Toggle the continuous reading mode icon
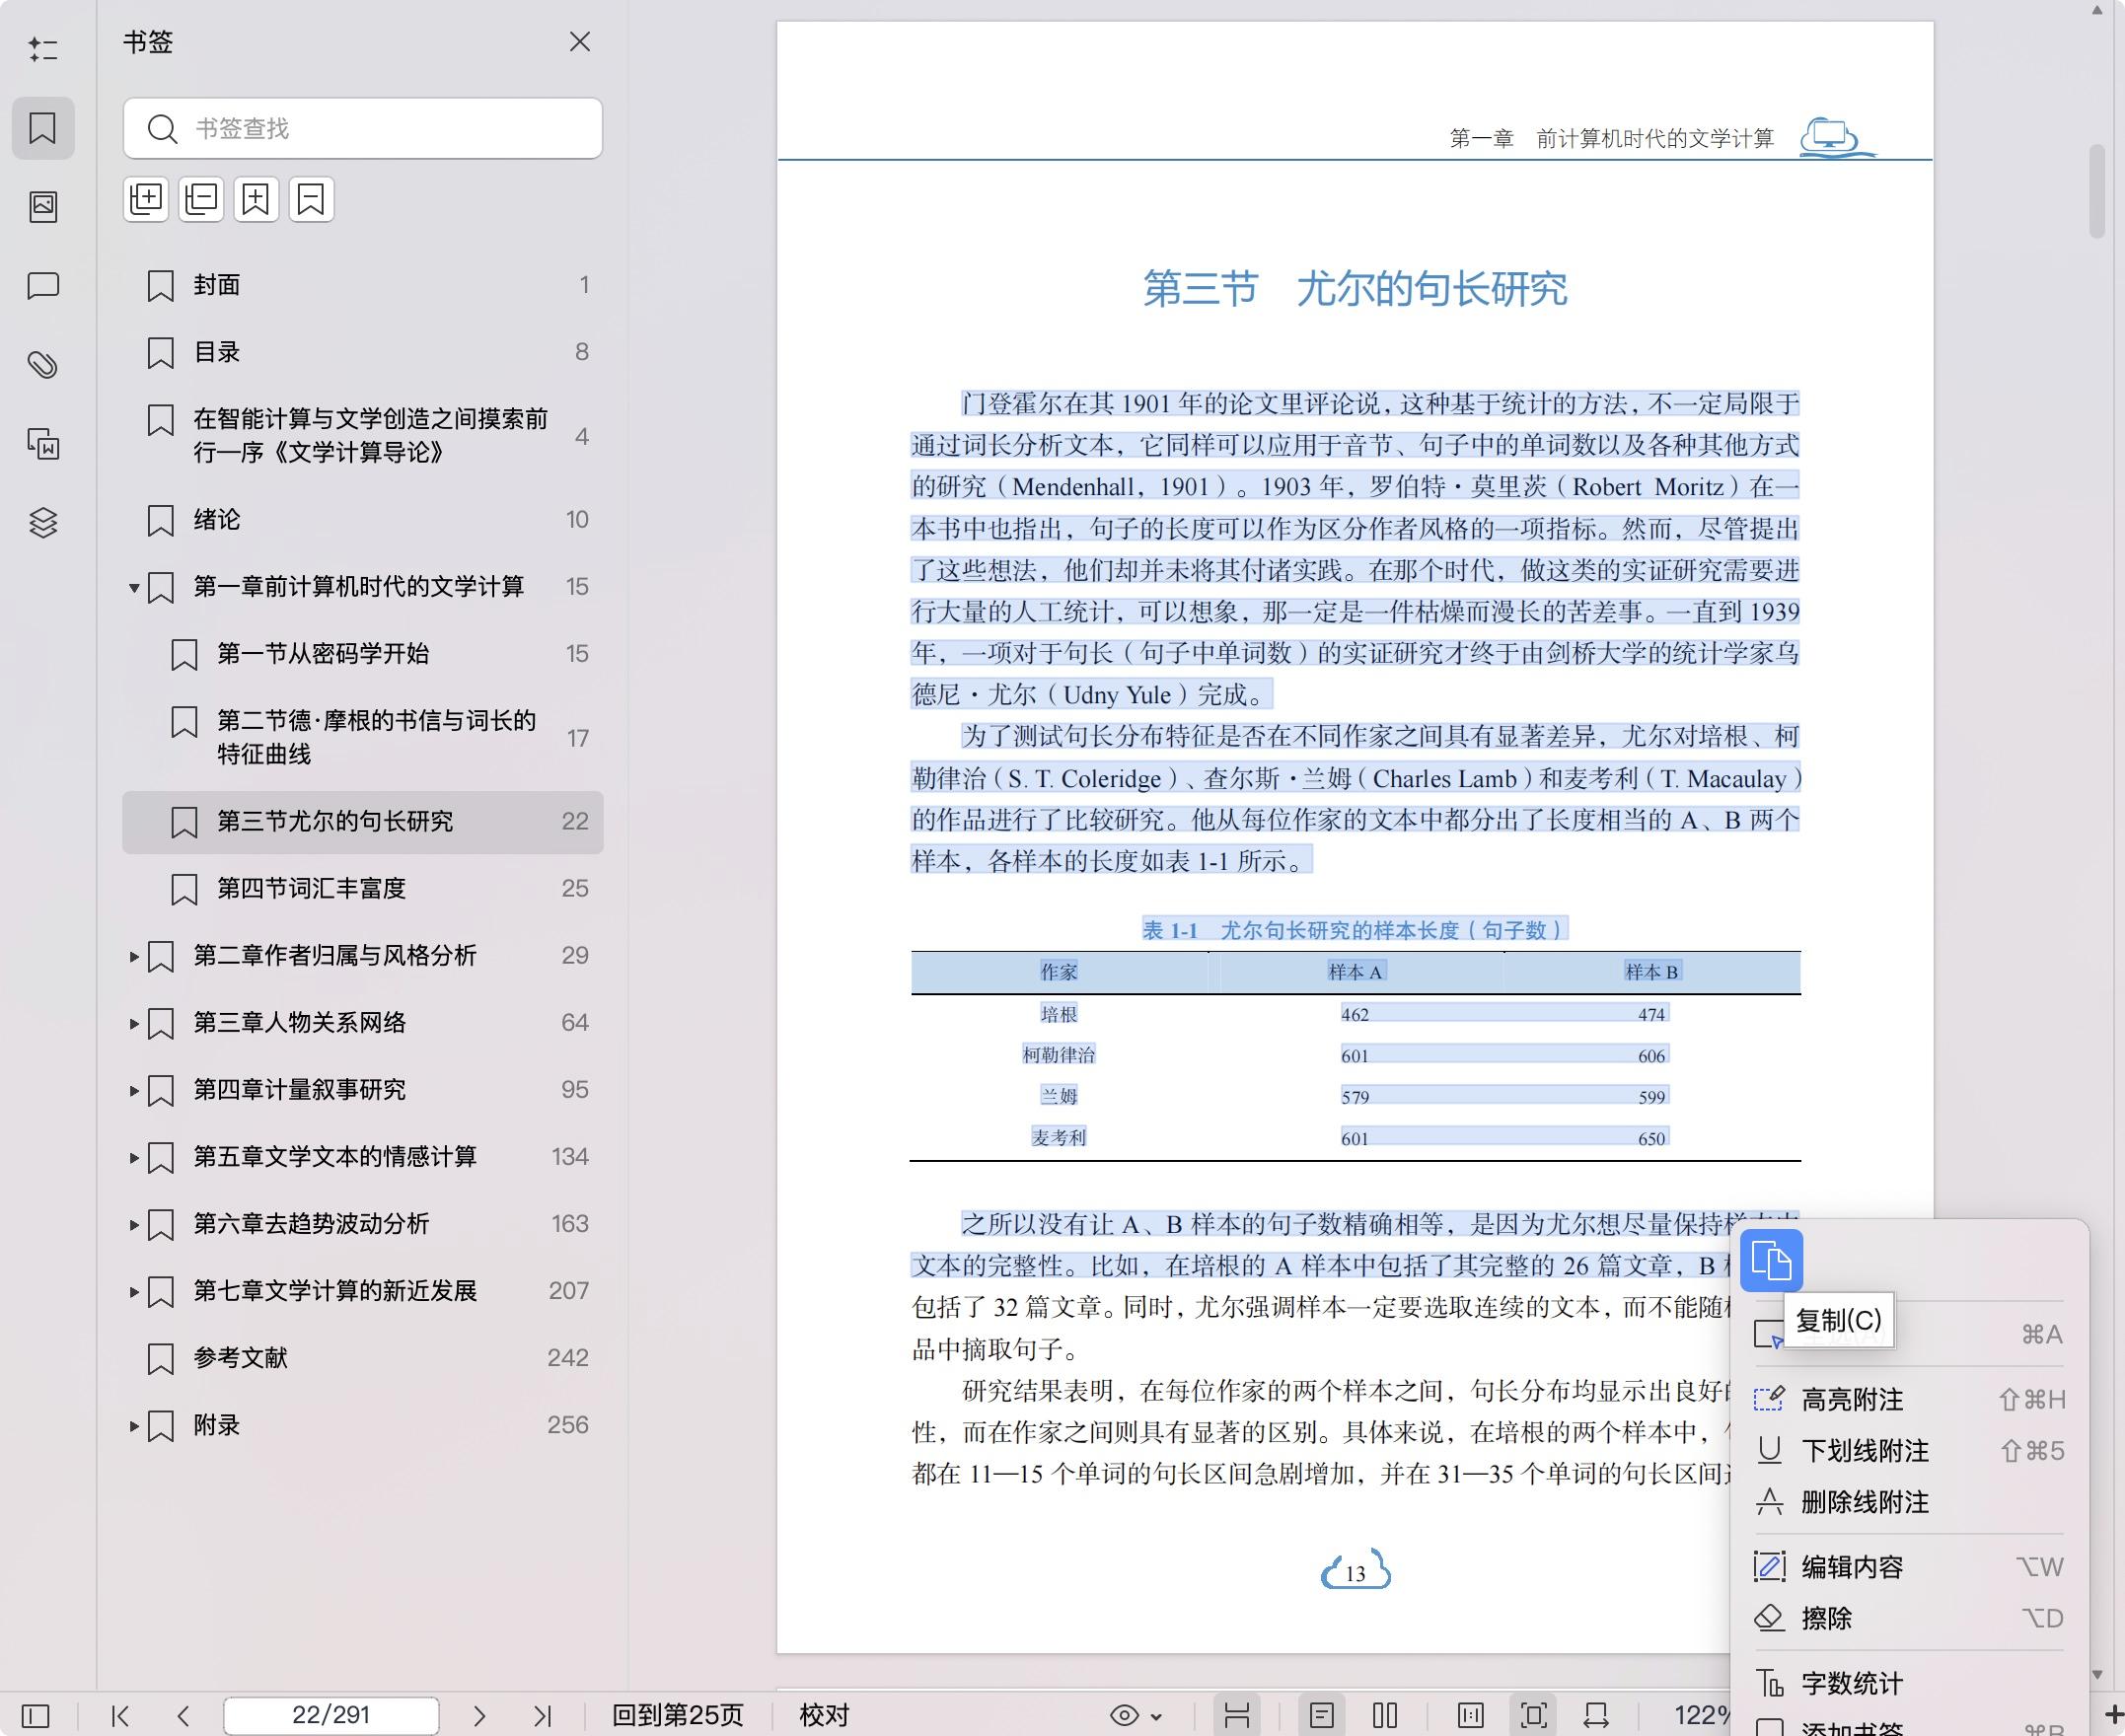The image size is (2125, 1736). (x=1237, y=1716)
